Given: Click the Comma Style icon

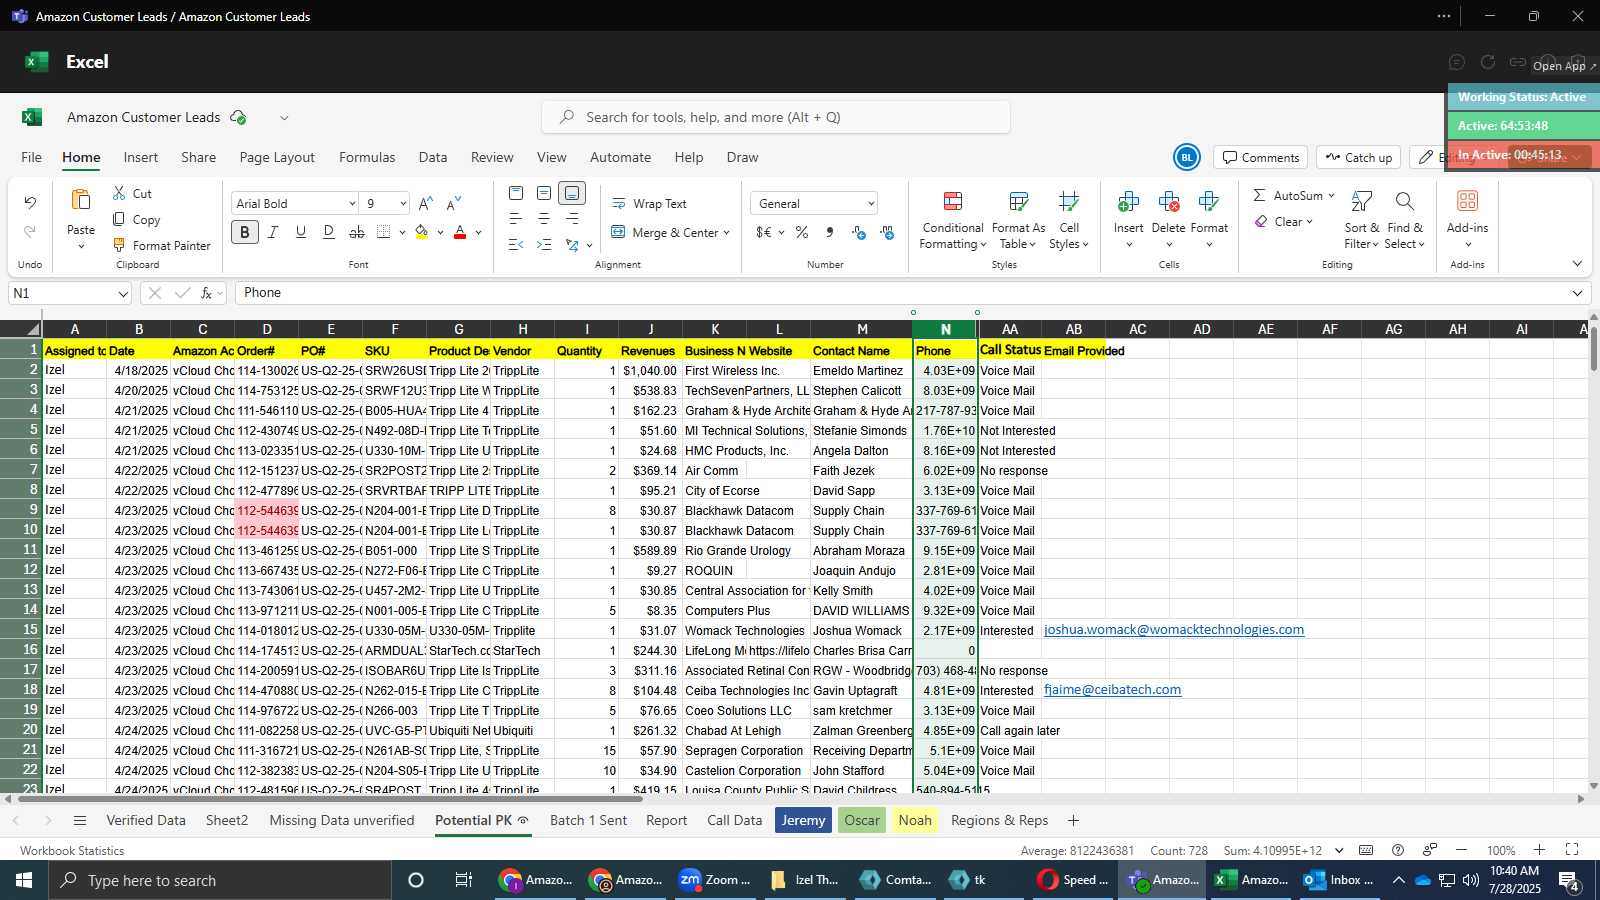Looking at the screenshot, I should click(x=830, y=232).
